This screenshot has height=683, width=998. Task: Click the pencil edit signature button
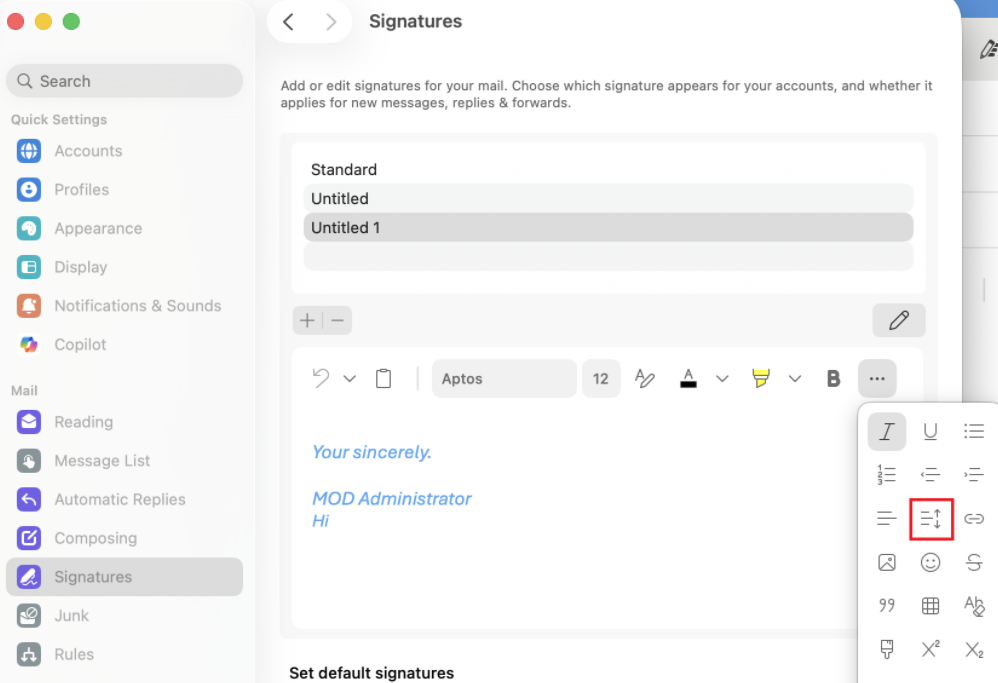[899, 320]
